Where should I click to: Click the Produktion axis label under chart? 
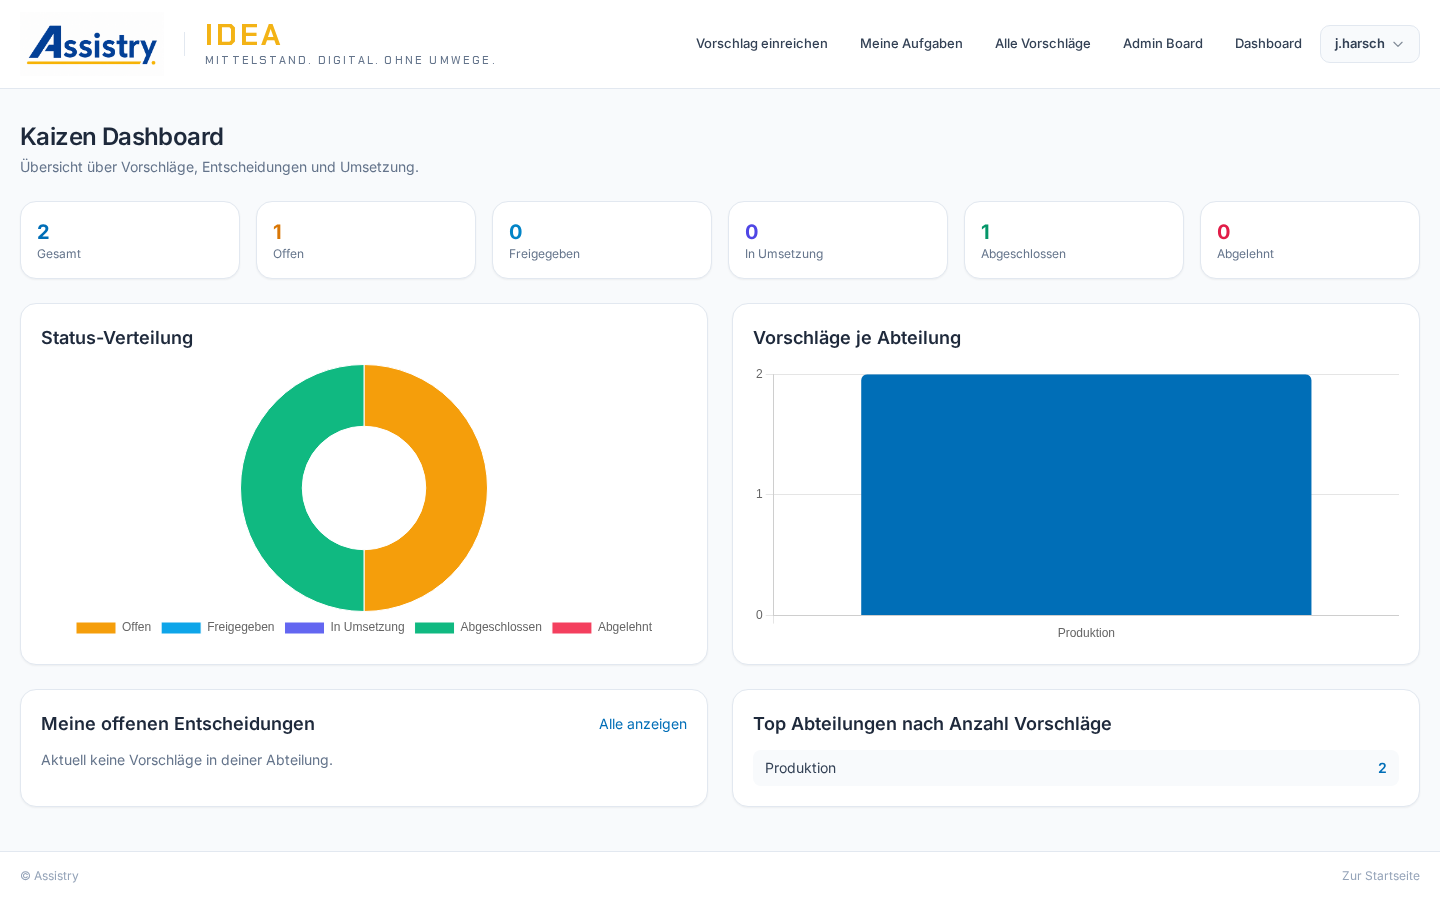(x=1086, y=633)
